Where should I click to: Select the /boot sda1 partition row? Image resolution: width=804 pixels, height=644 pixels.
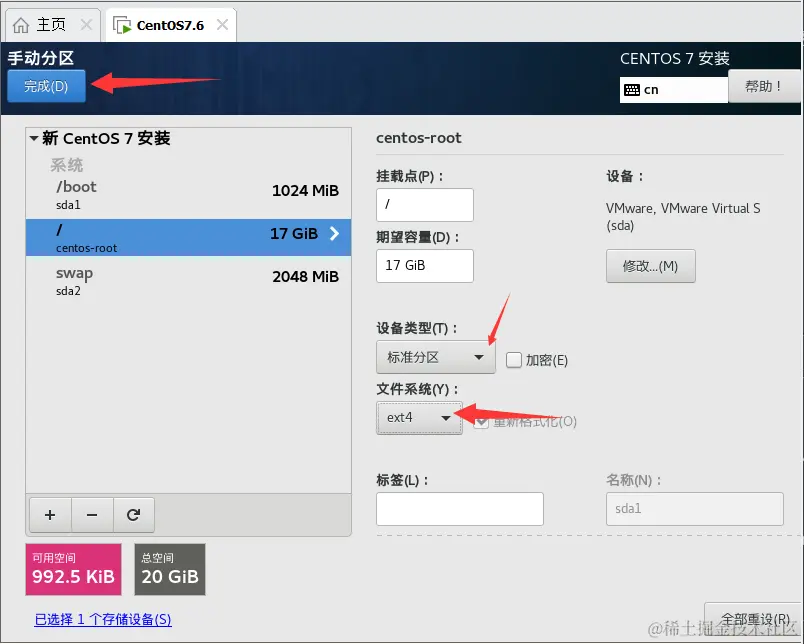188,195
